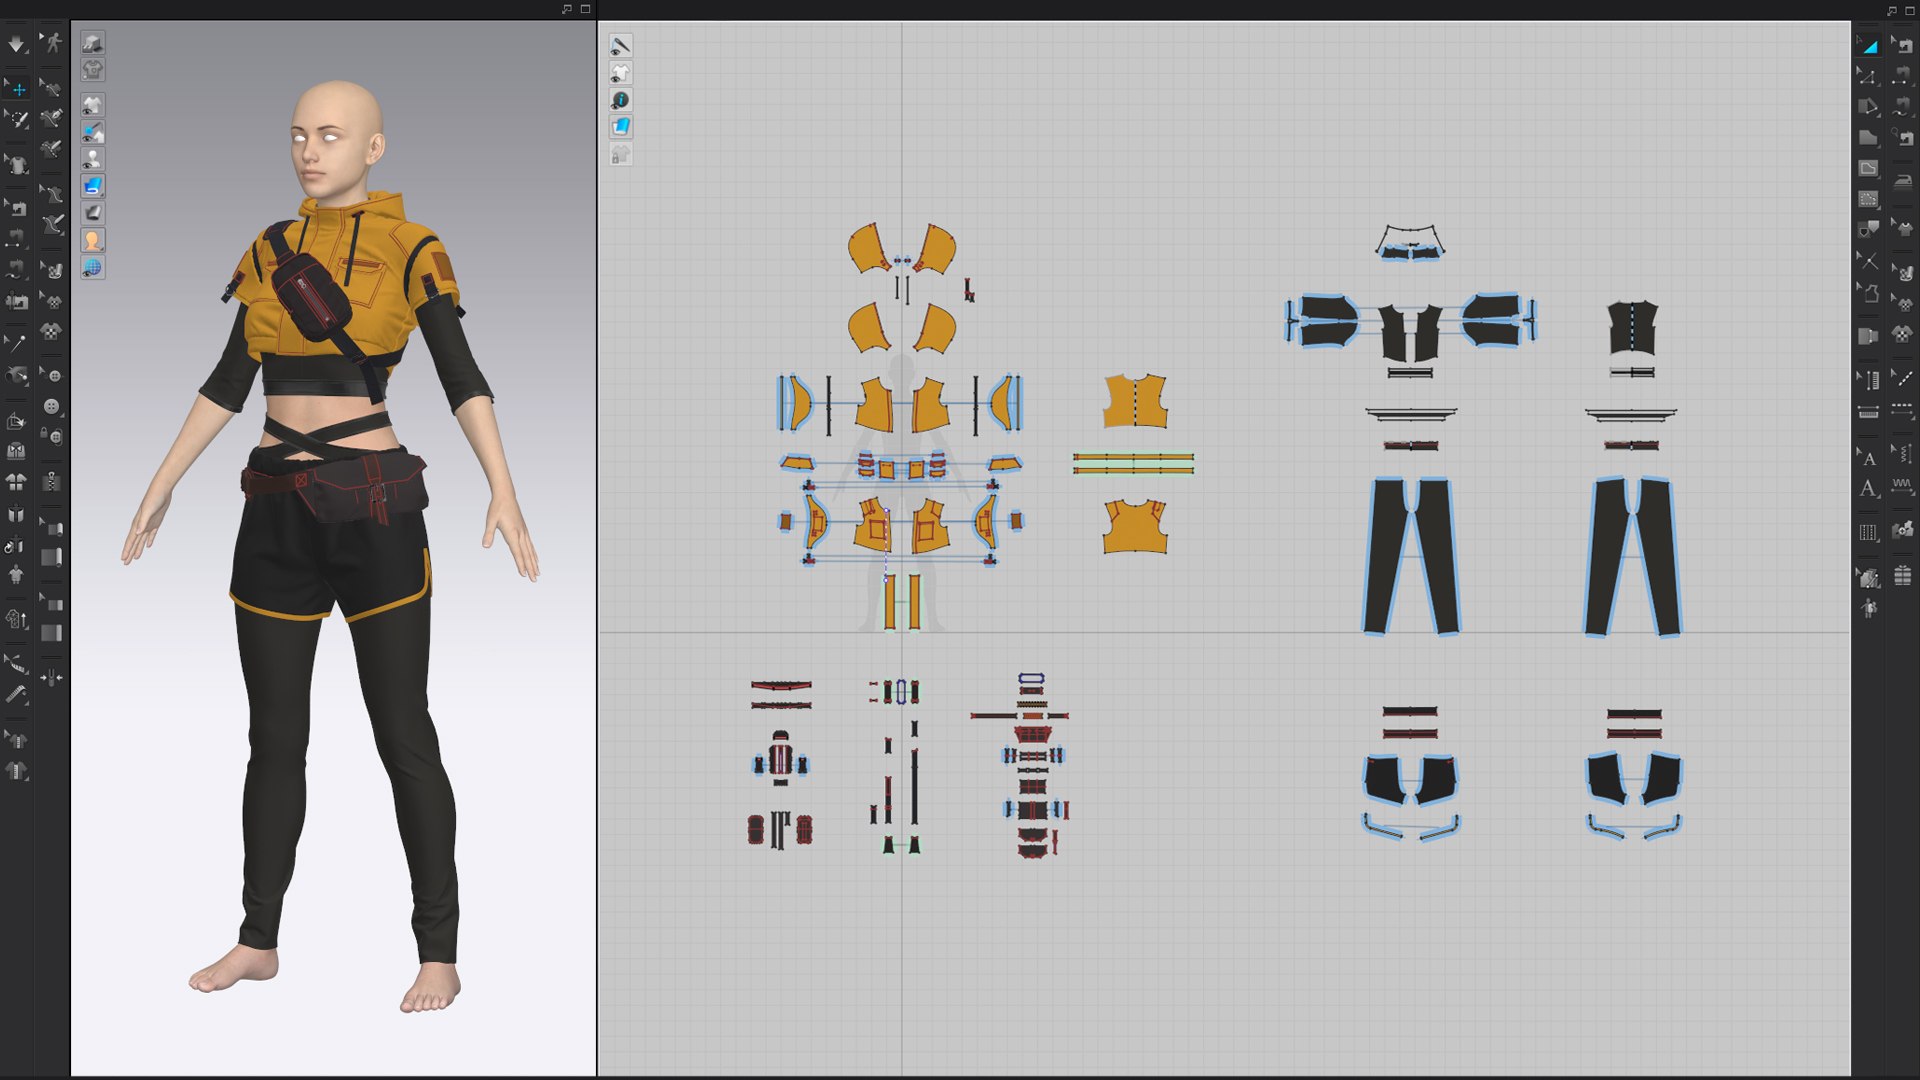Choose the 2D text 'A' tool

pos(1867,489)
